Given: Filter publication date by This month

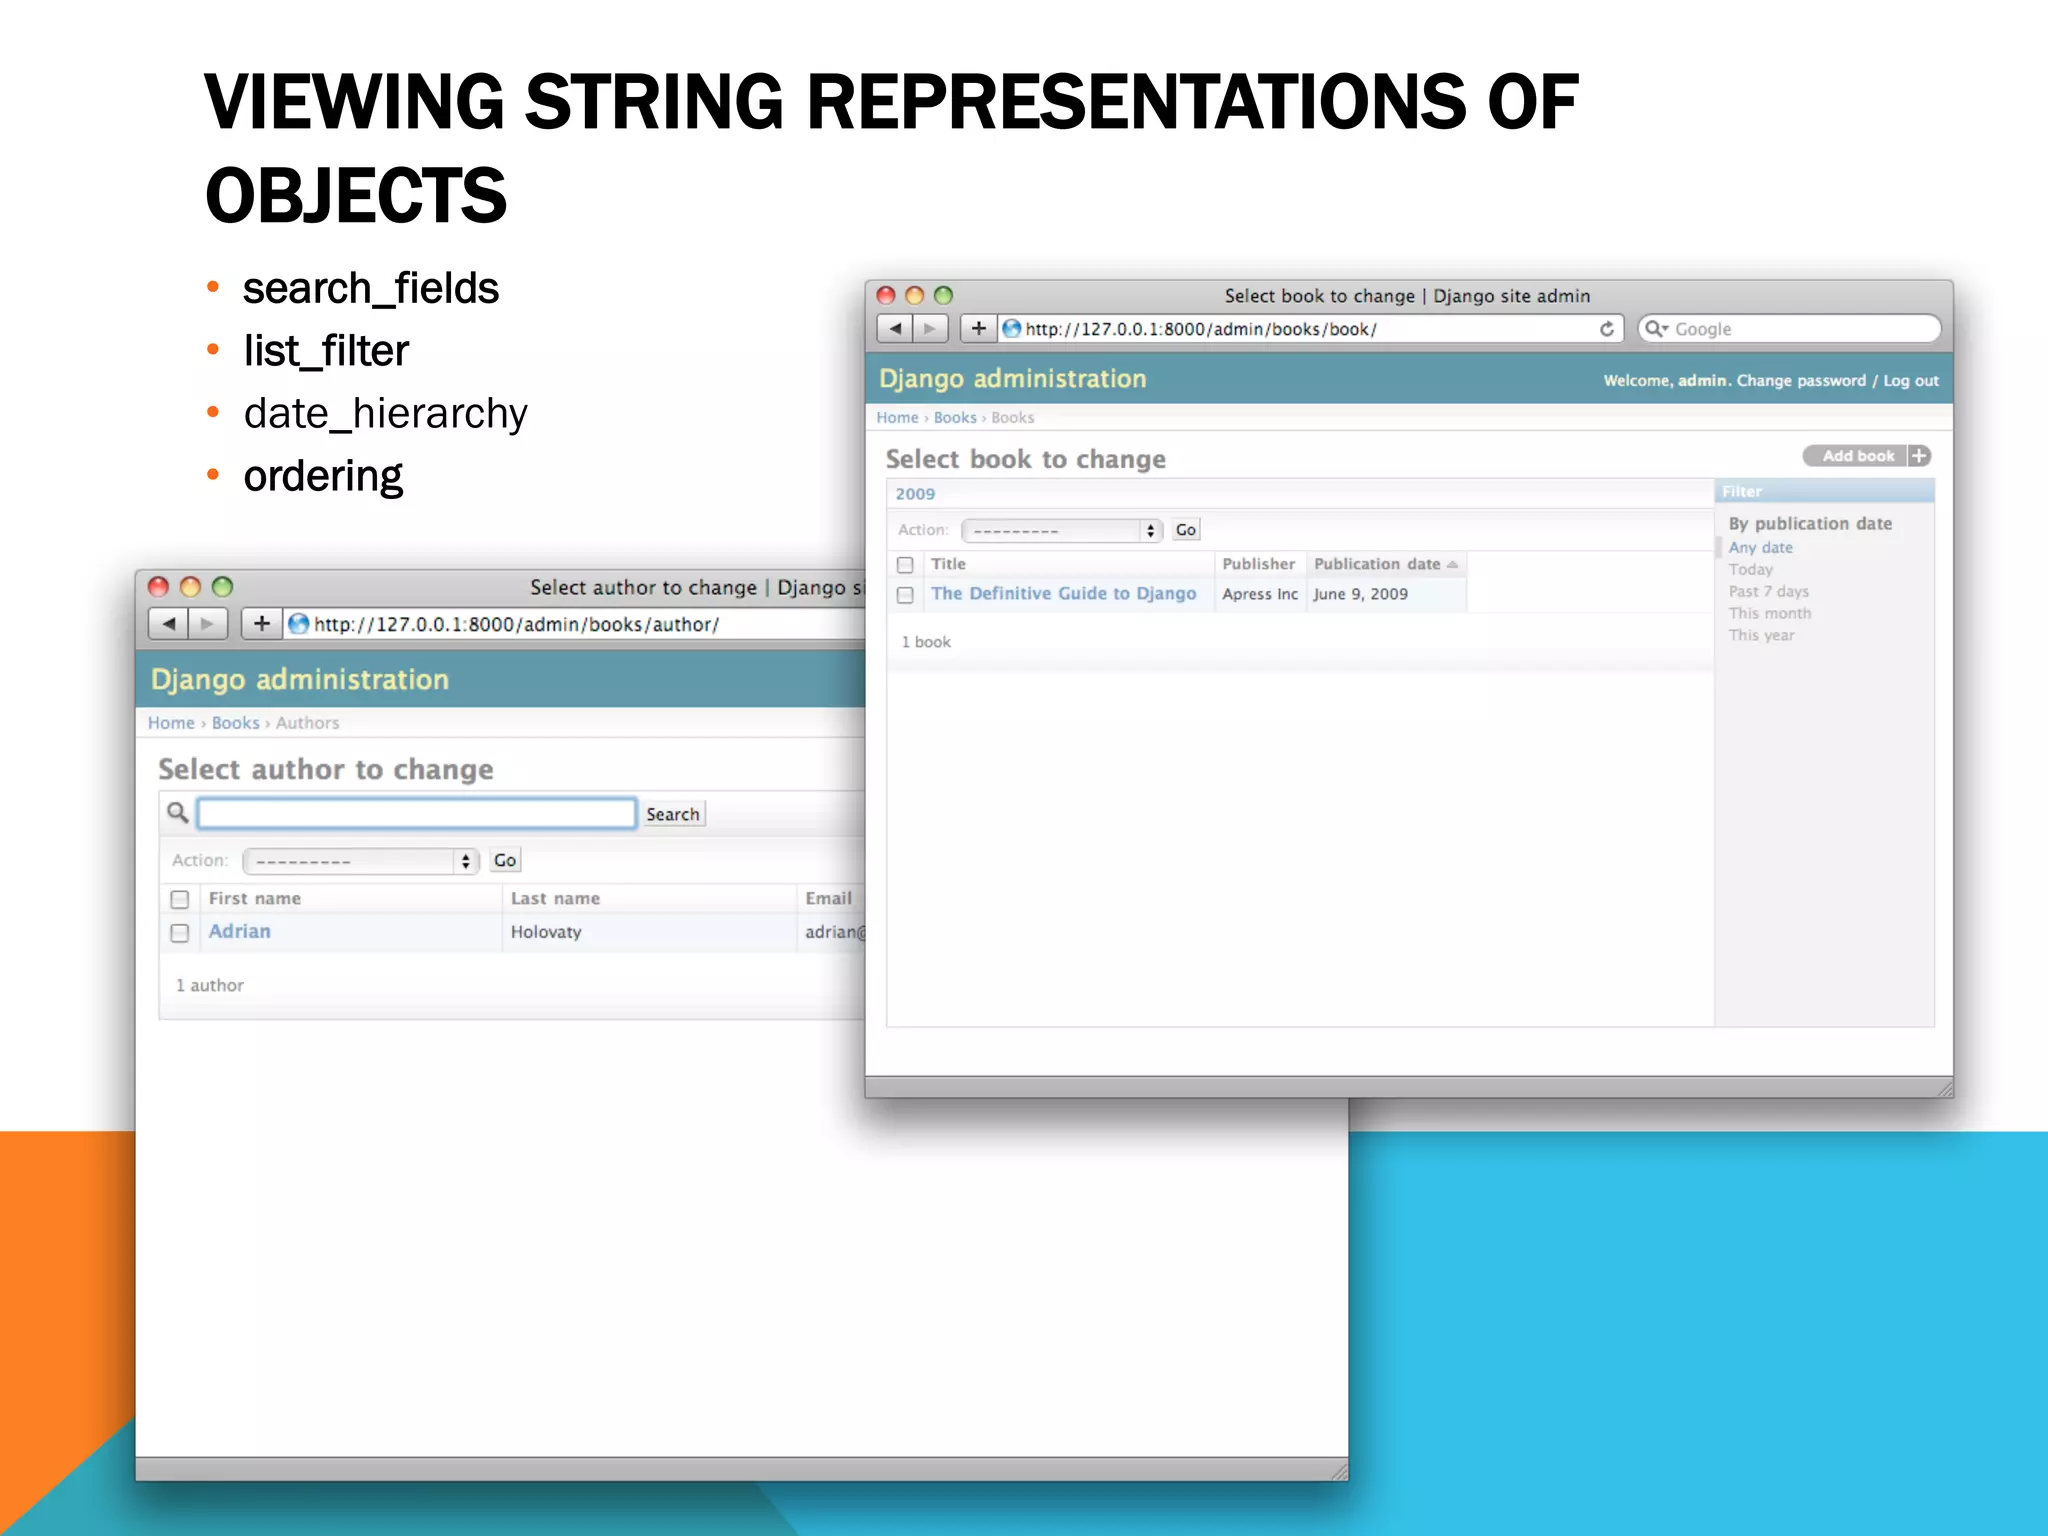Looking at the screenshot, I should coord(1769,614).
